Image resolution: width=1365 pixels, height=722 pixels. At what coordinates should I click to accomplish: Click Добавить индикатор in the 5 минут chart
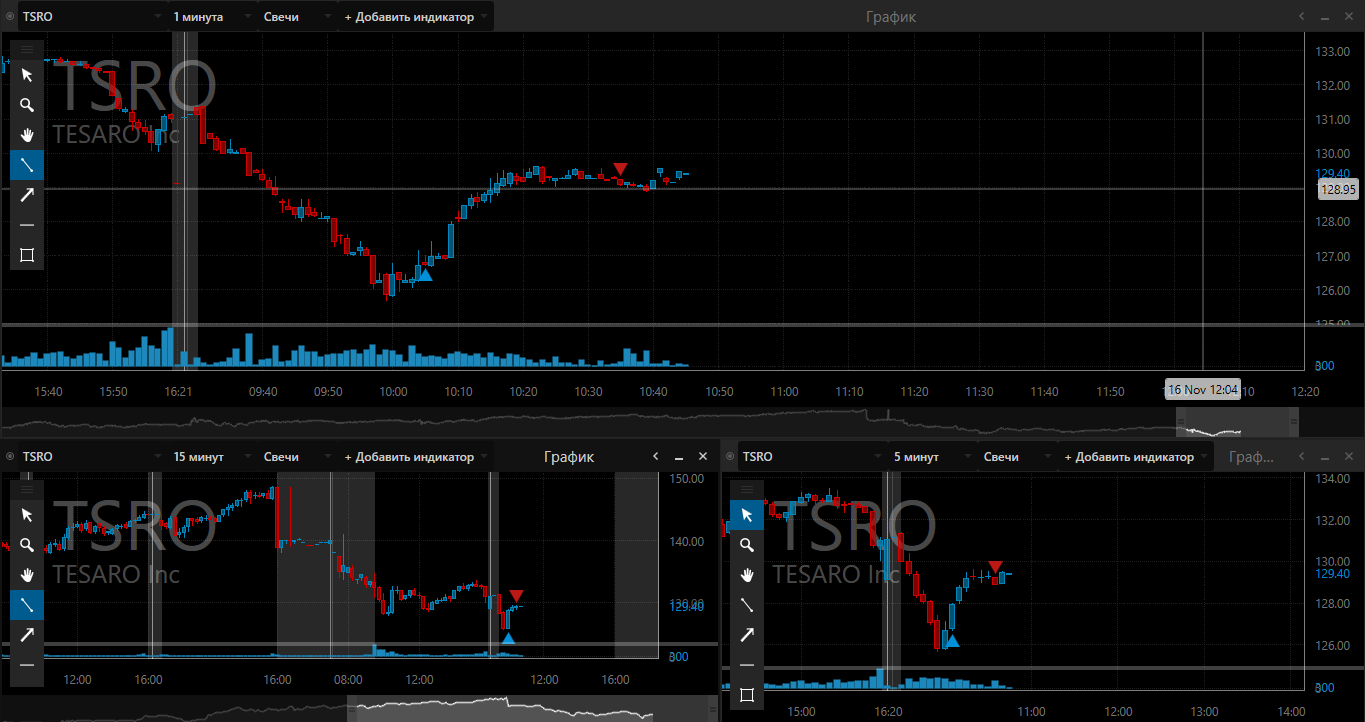pos(1136,457)
